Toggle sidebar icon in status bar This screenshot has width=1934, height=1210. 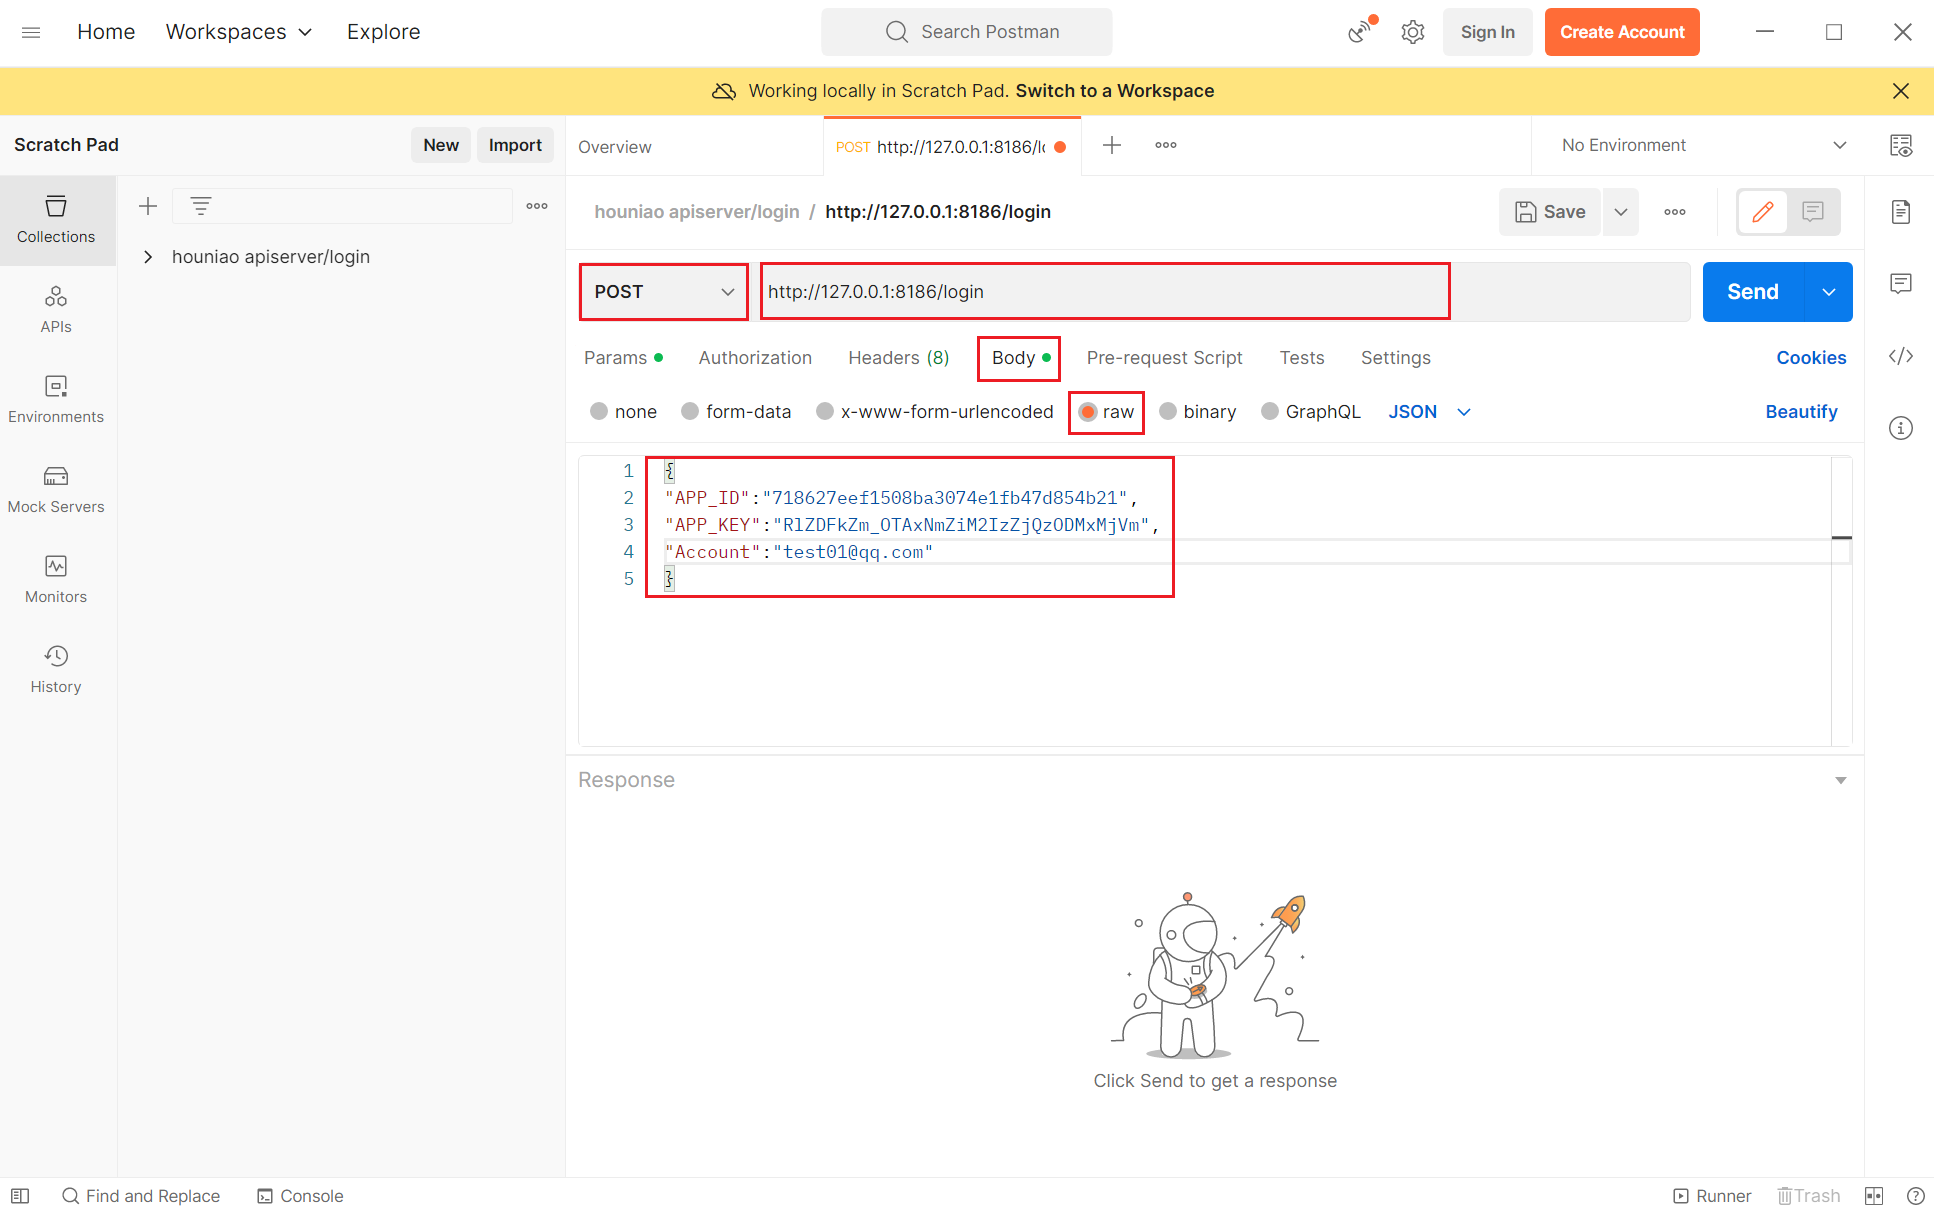point(20,1196)
